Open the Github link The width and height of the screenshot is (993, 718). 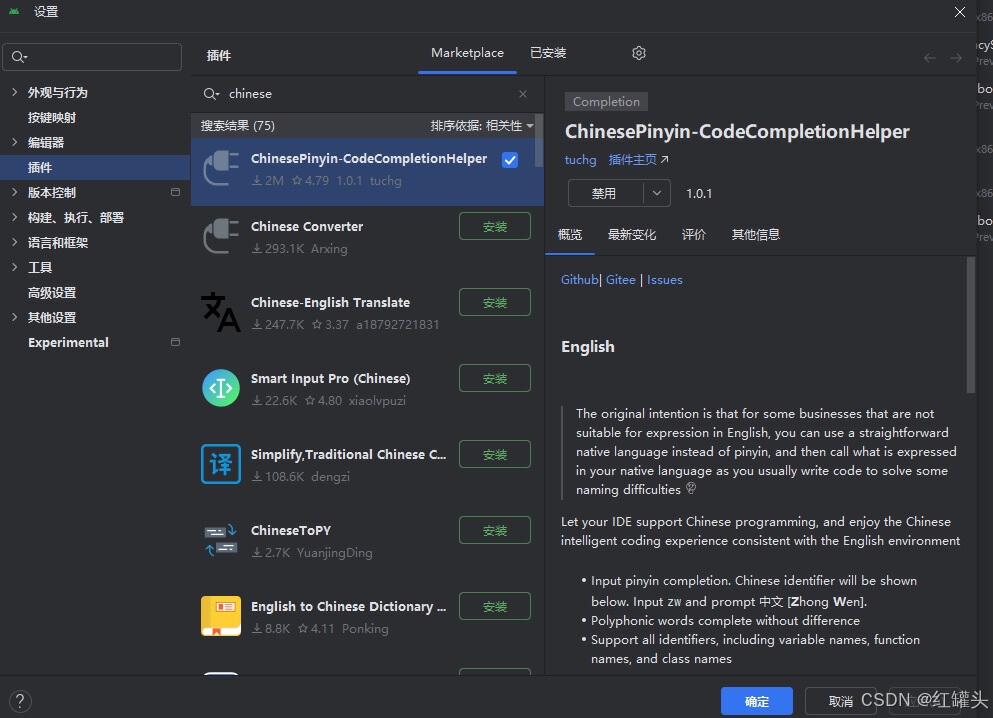579,280
